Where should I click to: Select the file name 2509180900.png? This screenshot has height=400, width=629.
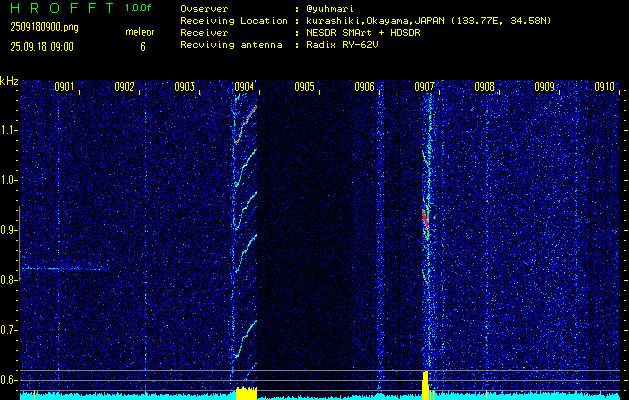click(x=45, y=27)
